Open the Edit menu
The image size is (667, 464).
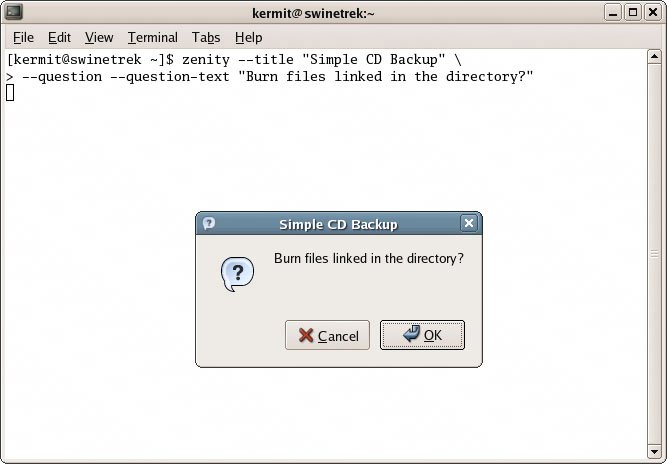pos(59,38)
